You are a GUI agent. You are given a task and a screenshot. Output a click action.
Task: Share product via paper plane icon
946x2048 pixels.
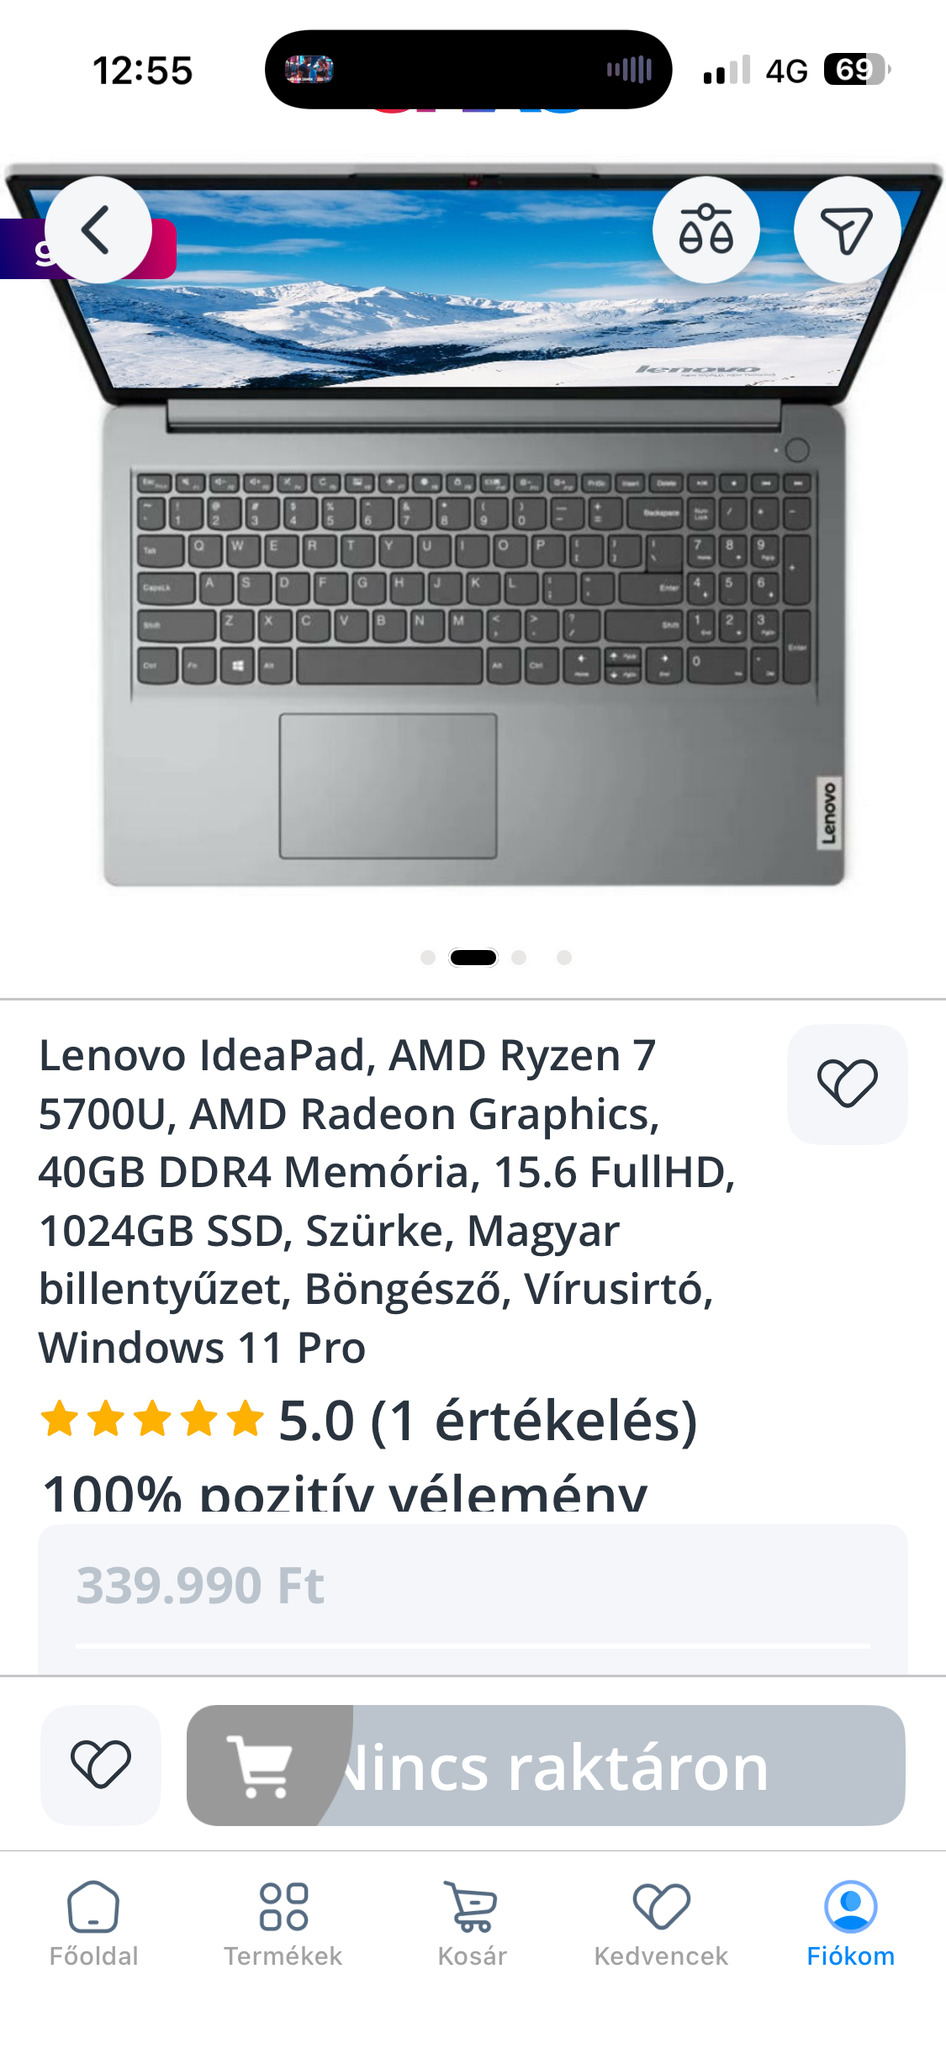pos(847,230)
